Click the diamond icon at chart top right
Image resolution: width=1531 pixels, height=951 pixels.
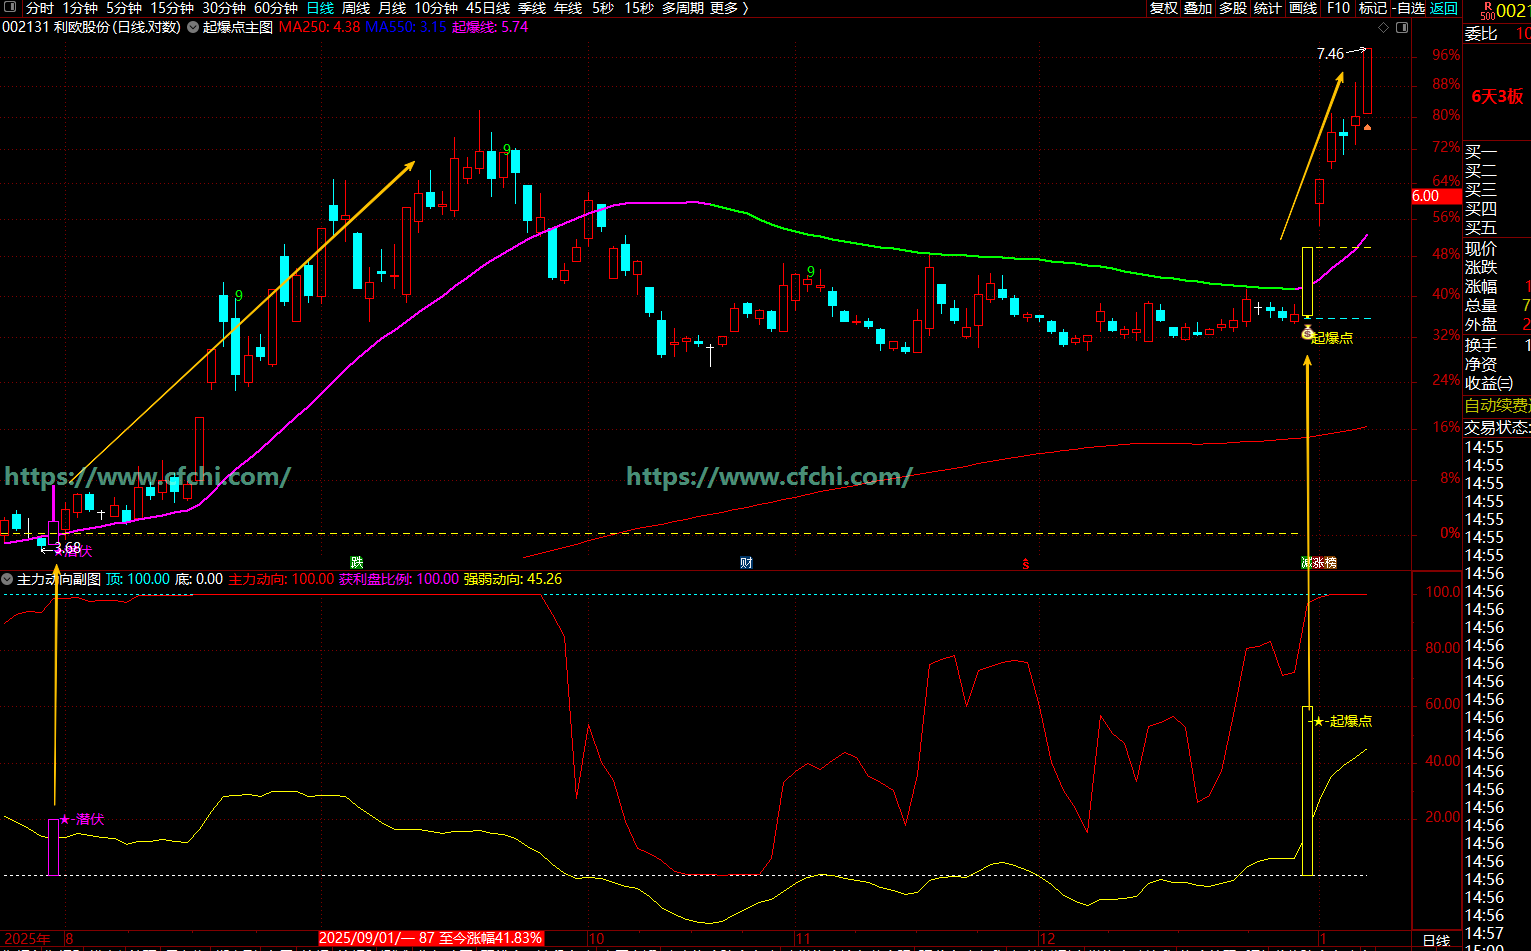tap(1382, 27)
